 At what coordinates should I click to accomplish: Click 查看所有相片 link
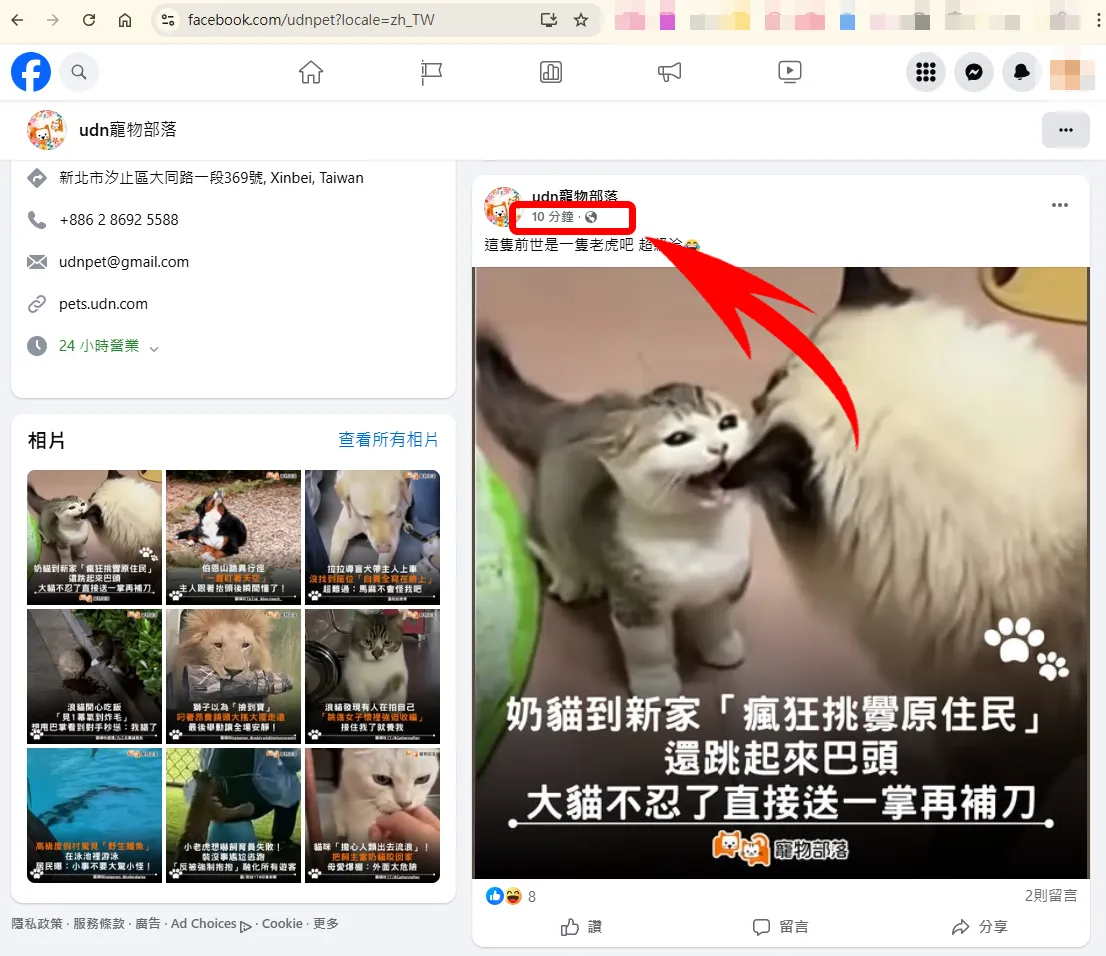[x=388, y=440]
